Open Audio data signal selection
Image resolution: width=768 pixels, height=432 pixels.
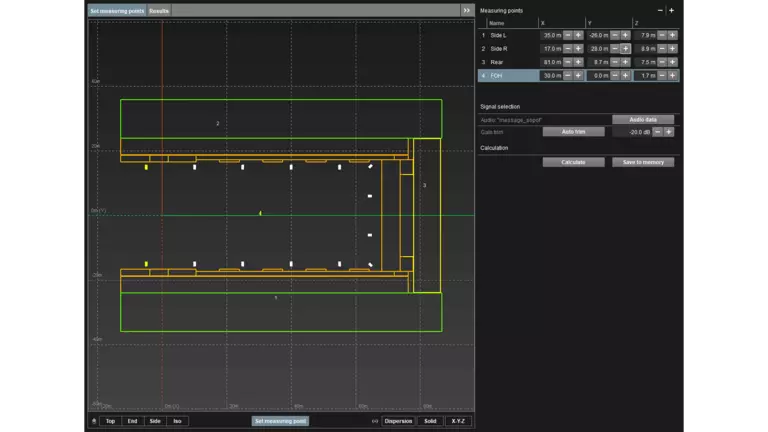643,119
